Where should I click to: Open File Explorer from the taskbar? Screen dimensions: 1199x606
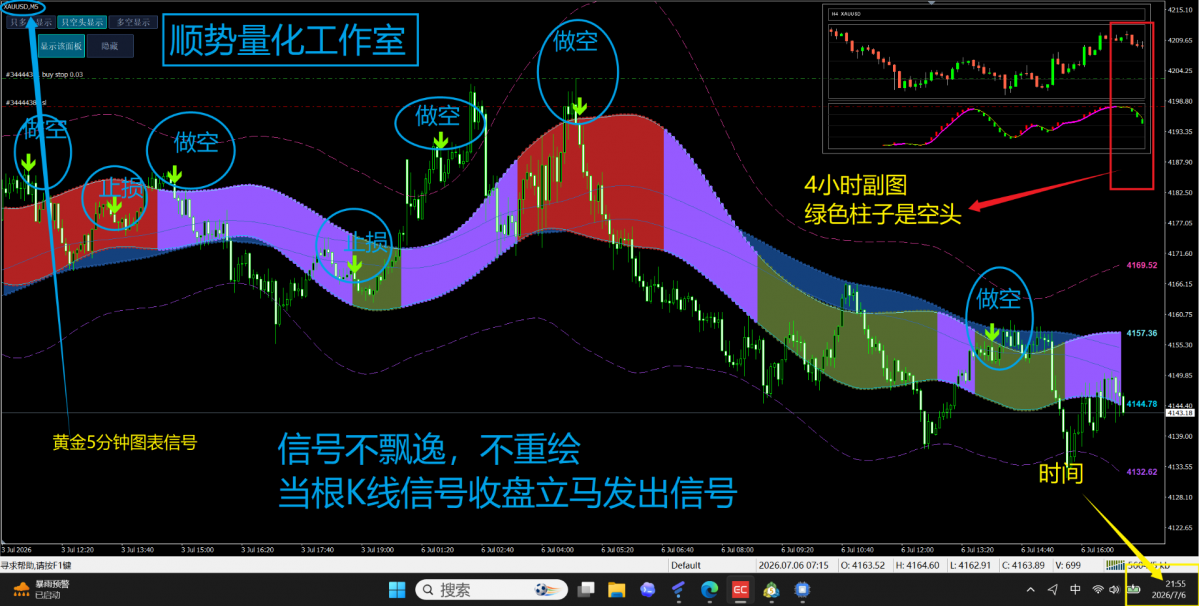[x=616, y=589]
